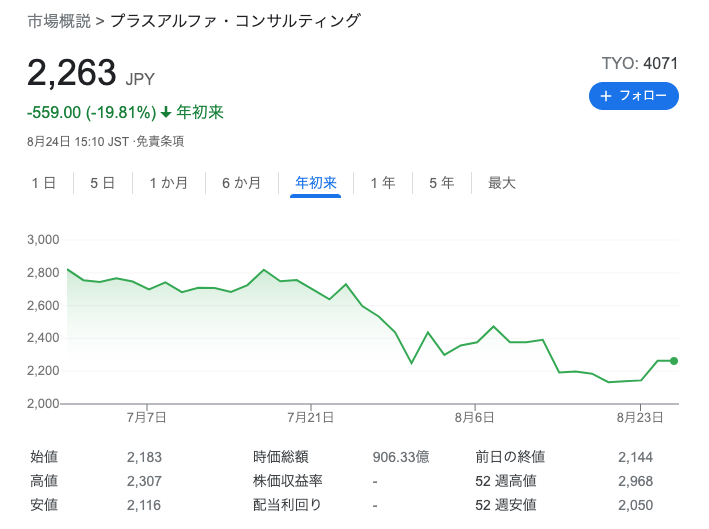
Task: Click the green endpoint dot on chart
Action: point(674,361)
